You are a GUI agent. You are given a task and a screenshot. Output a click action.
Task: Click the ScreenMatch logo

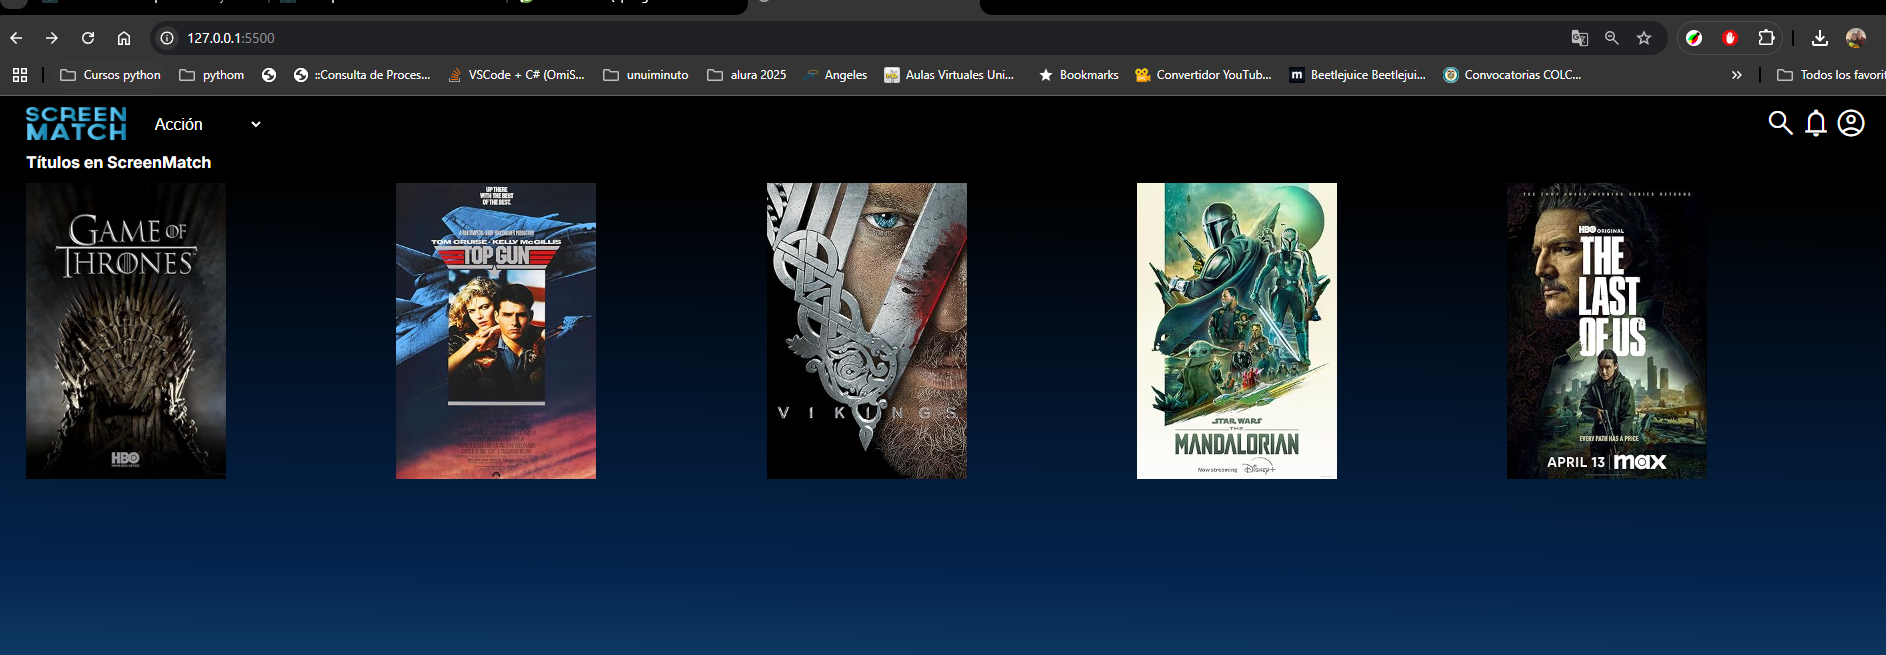76,123
